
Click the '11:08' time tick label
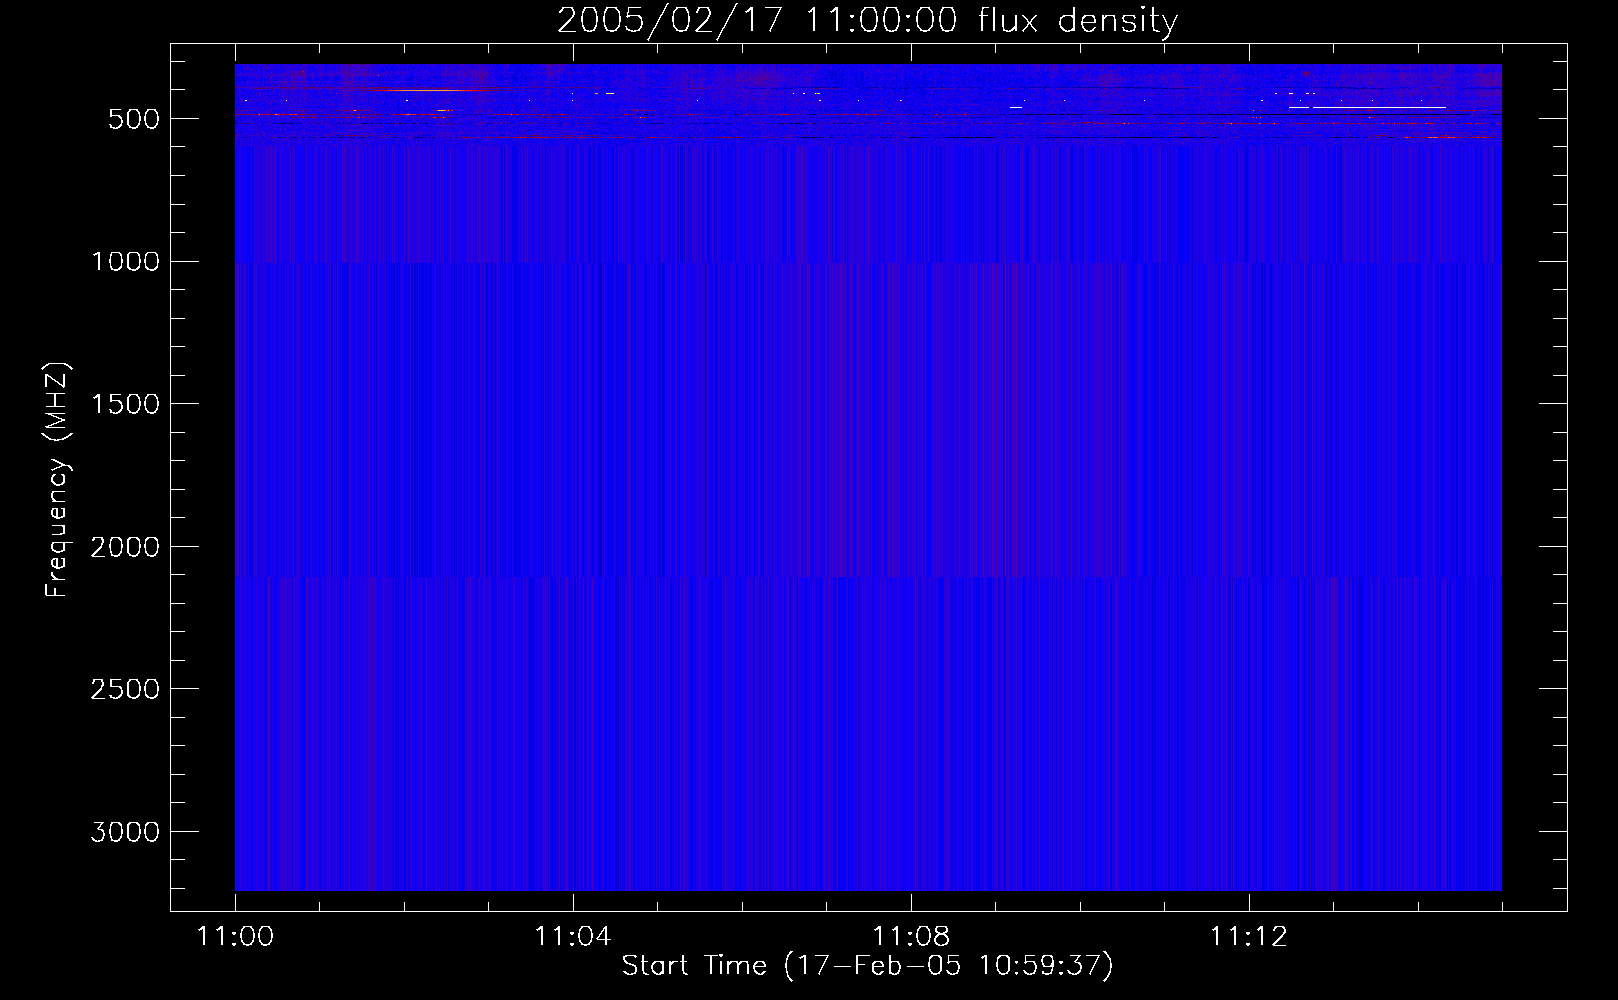(911, 937)
